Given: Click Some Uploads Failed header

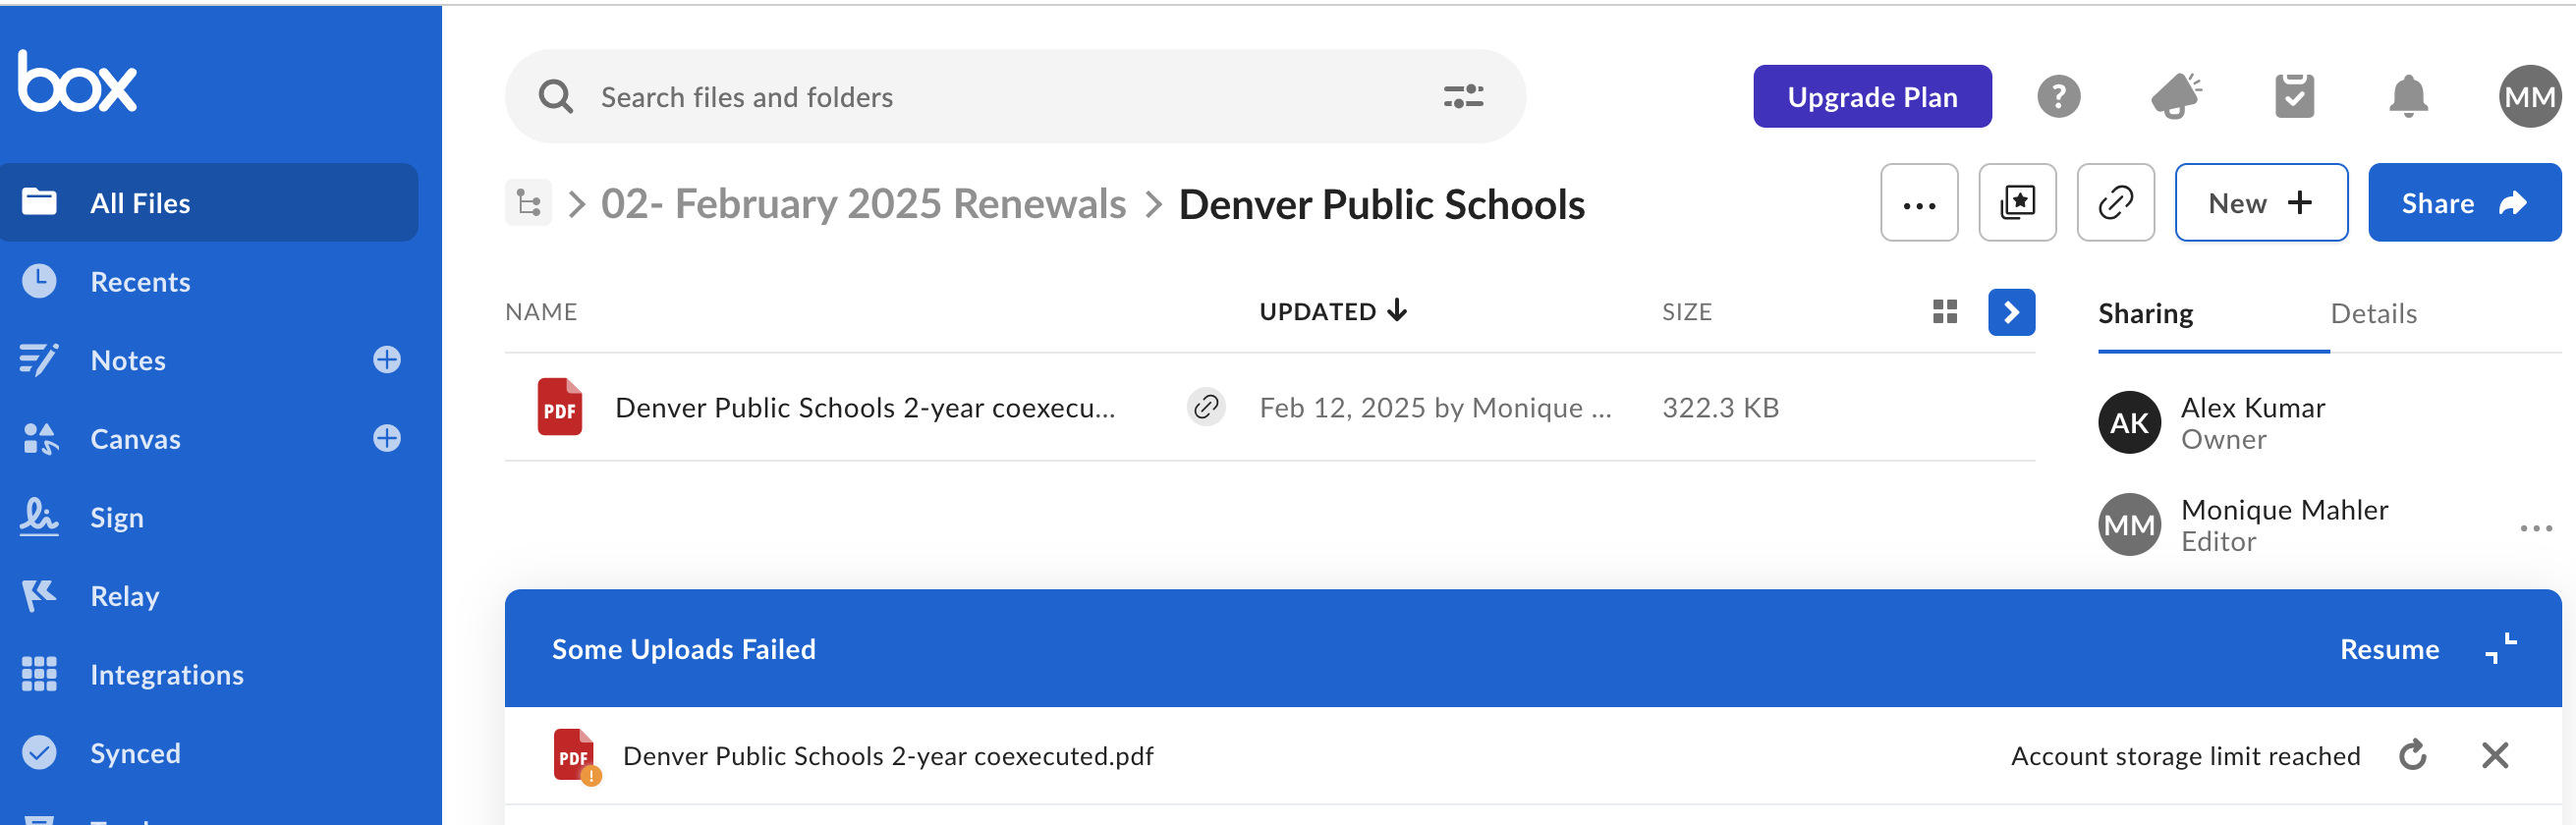Looking at the screenshot, I should (x=683, y=649).
